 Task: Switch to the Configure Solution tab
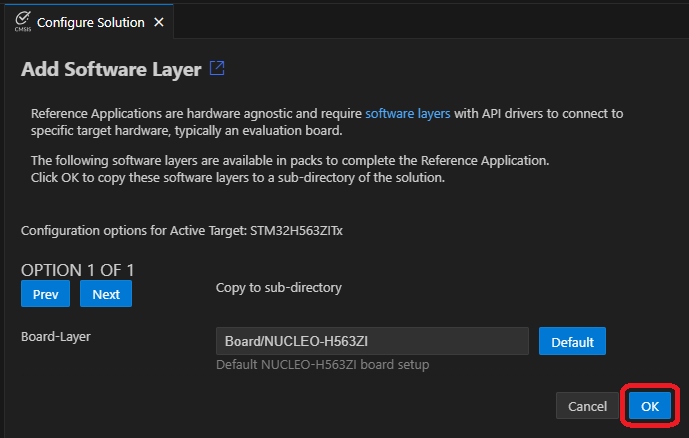[x=90, y=22]
